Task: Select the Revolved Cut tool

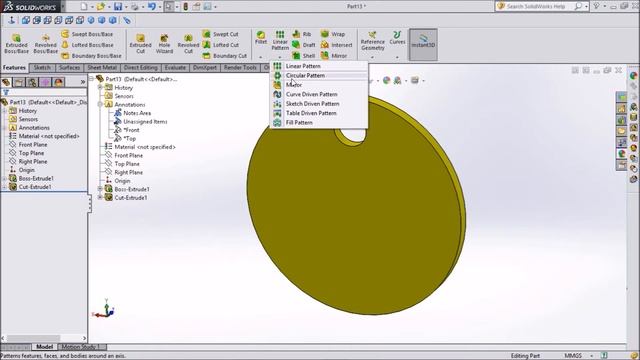Action: pyautogui.click(x=188, y=44)
